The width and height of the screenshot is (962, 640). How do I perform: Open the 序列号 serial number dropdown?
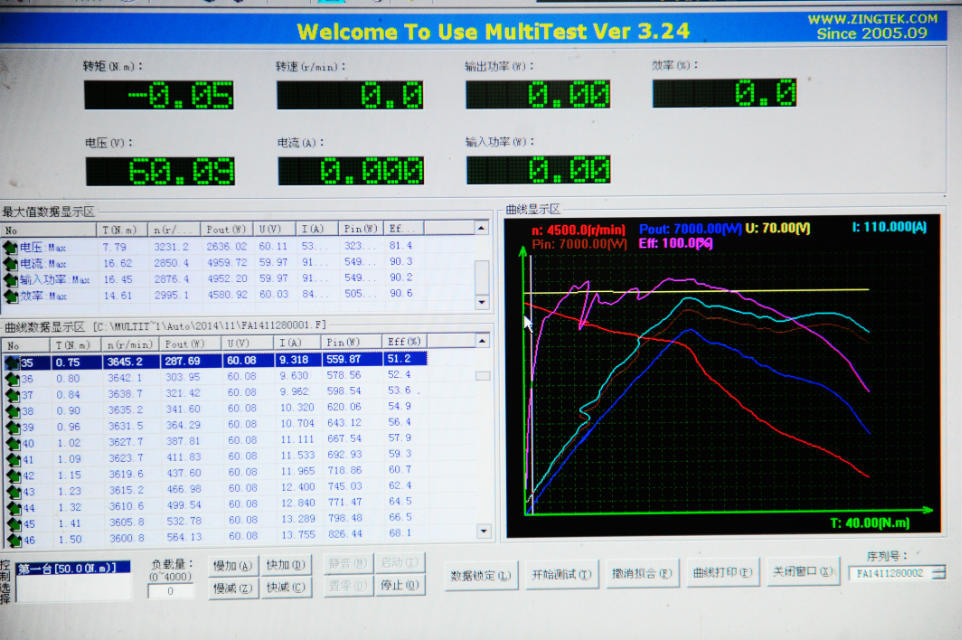pos(938,573)
